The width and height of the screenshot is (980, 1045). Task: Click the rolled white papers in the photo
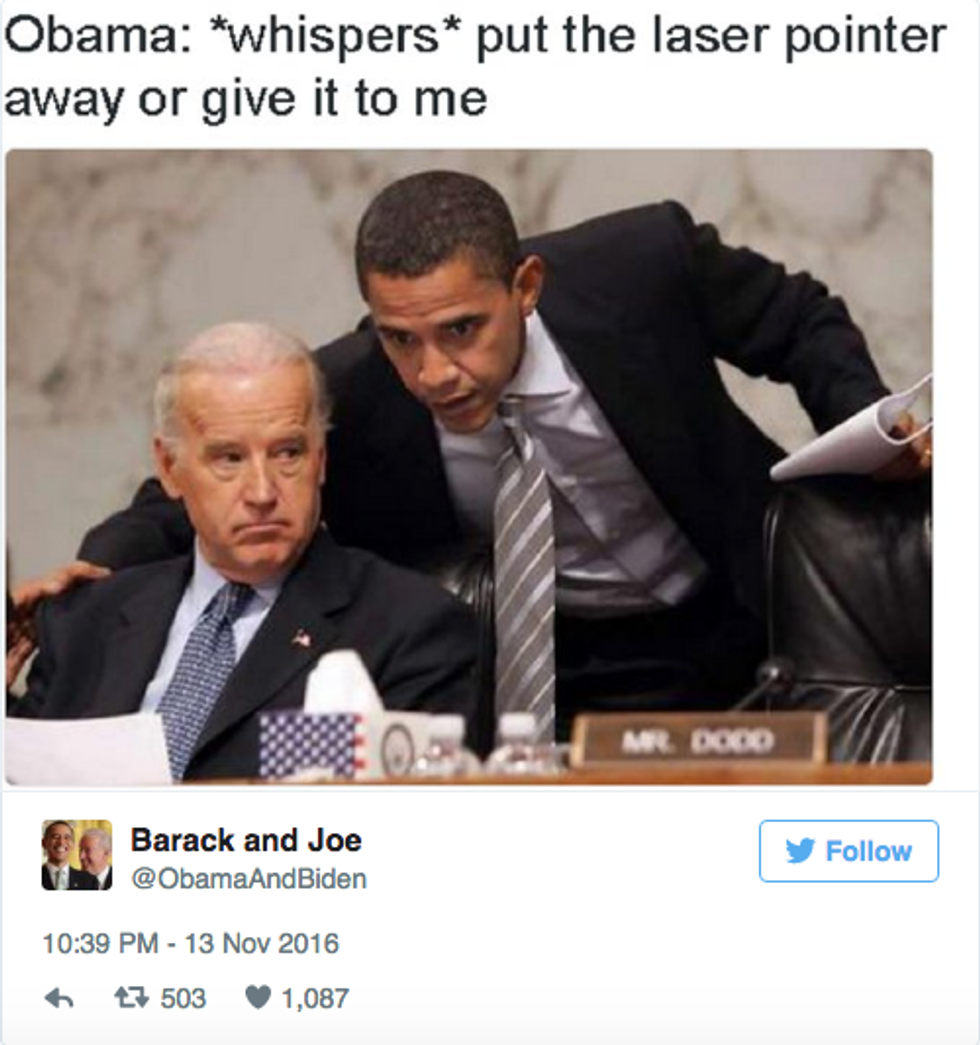pos(851,438)
